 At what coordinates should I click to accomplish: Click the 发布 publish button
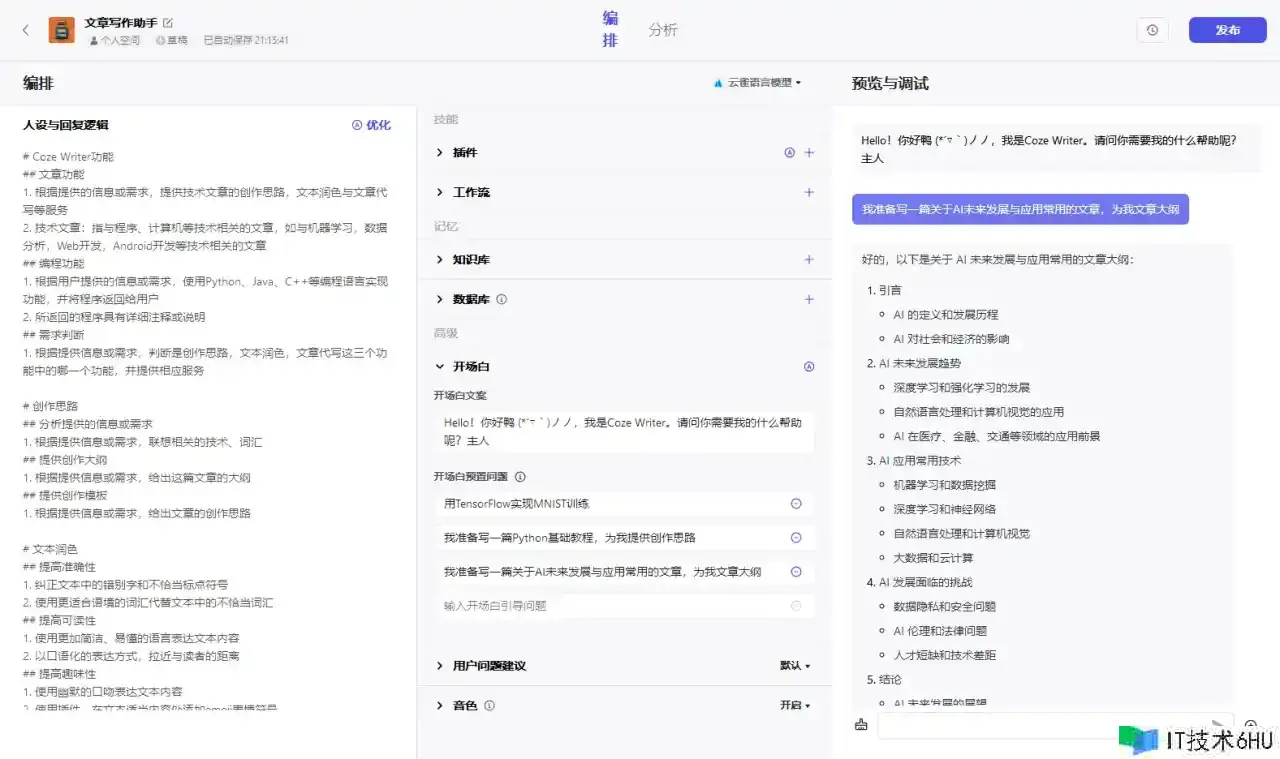coord(1228,30)
